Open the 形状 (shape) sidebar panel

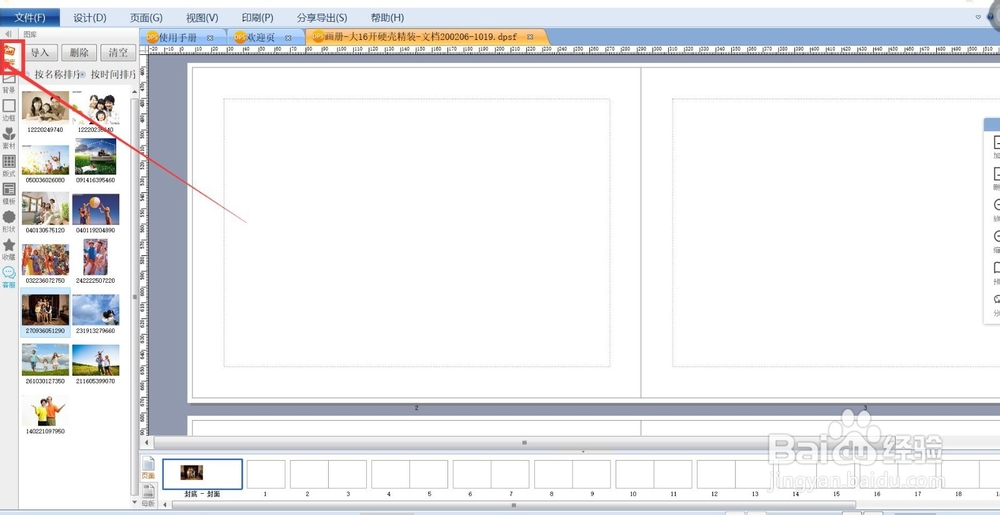[x=9, y=221]
